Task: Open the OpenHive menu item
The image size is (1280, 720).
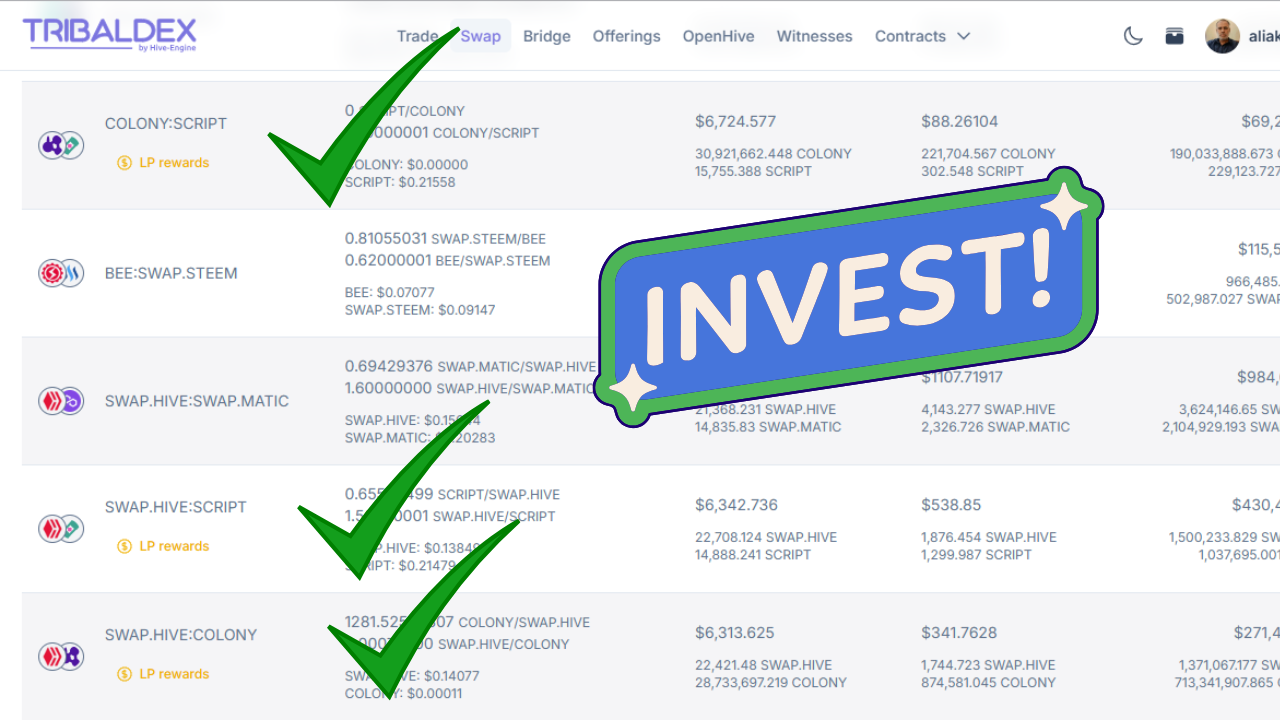Action: click(718, 36)
